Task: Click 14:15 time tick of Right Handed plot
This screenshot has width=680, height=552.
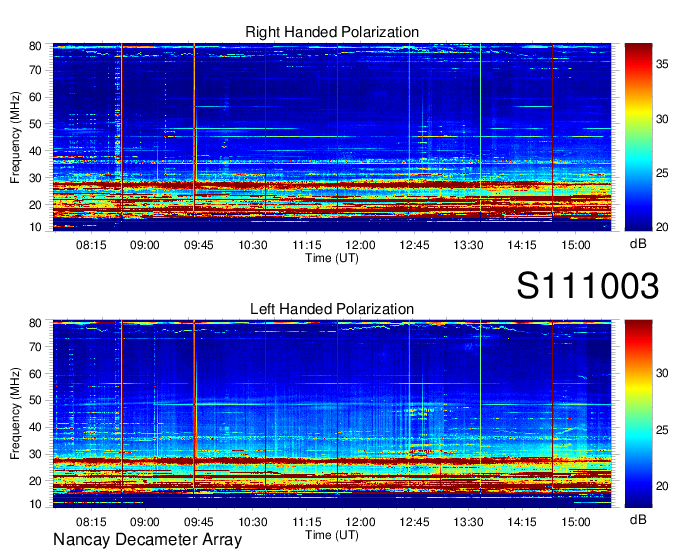Action: pyautogui.click(x=522, y=245)
